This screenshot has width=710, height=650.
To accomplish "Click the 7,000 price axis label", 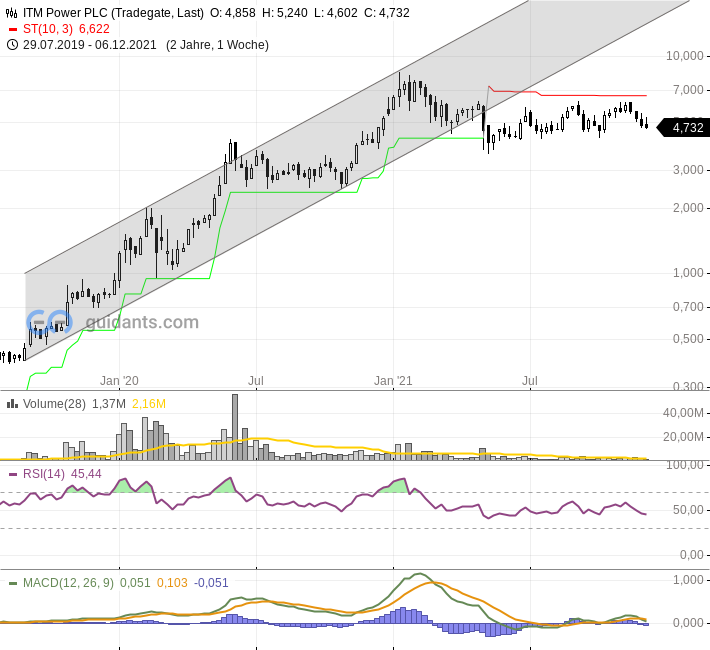I will click(x=688, y=90).
